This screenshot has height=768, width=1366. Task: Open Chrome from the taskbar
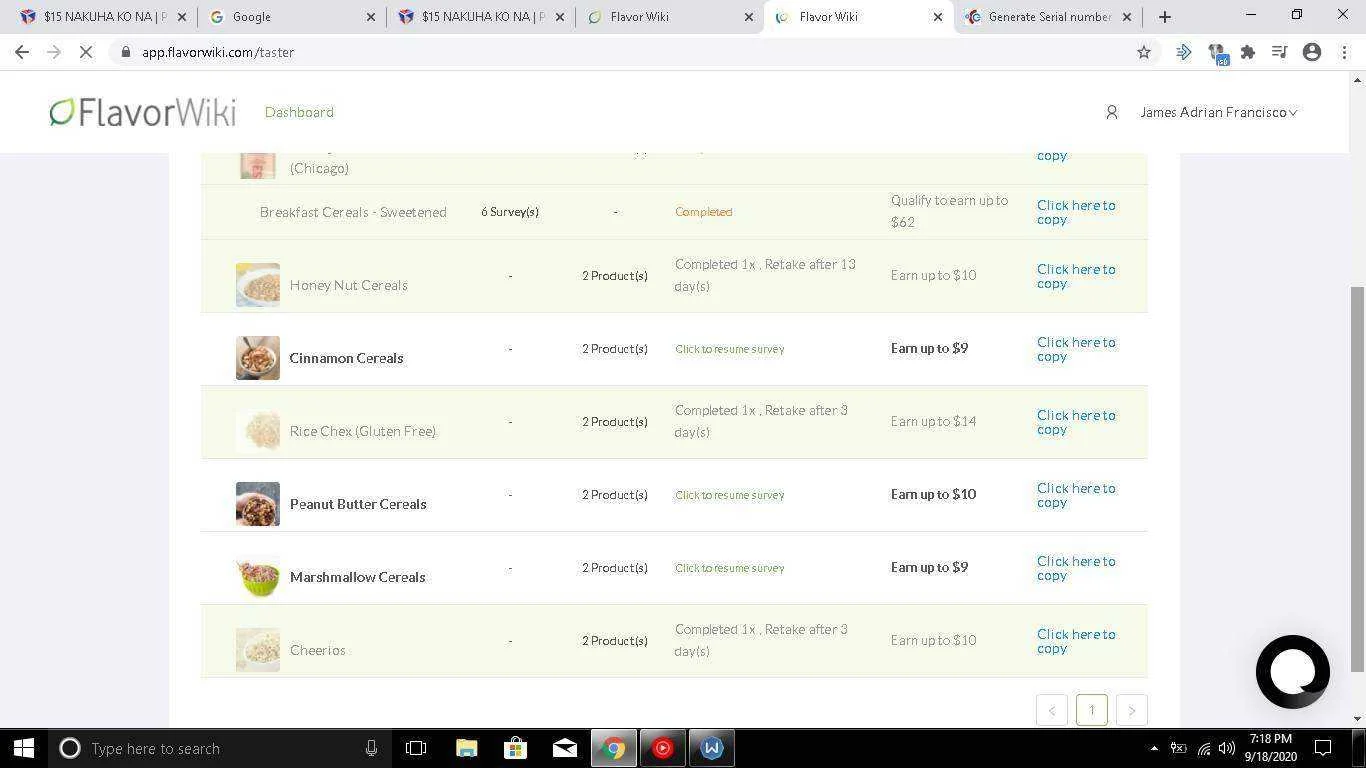(x=613, y=748)
